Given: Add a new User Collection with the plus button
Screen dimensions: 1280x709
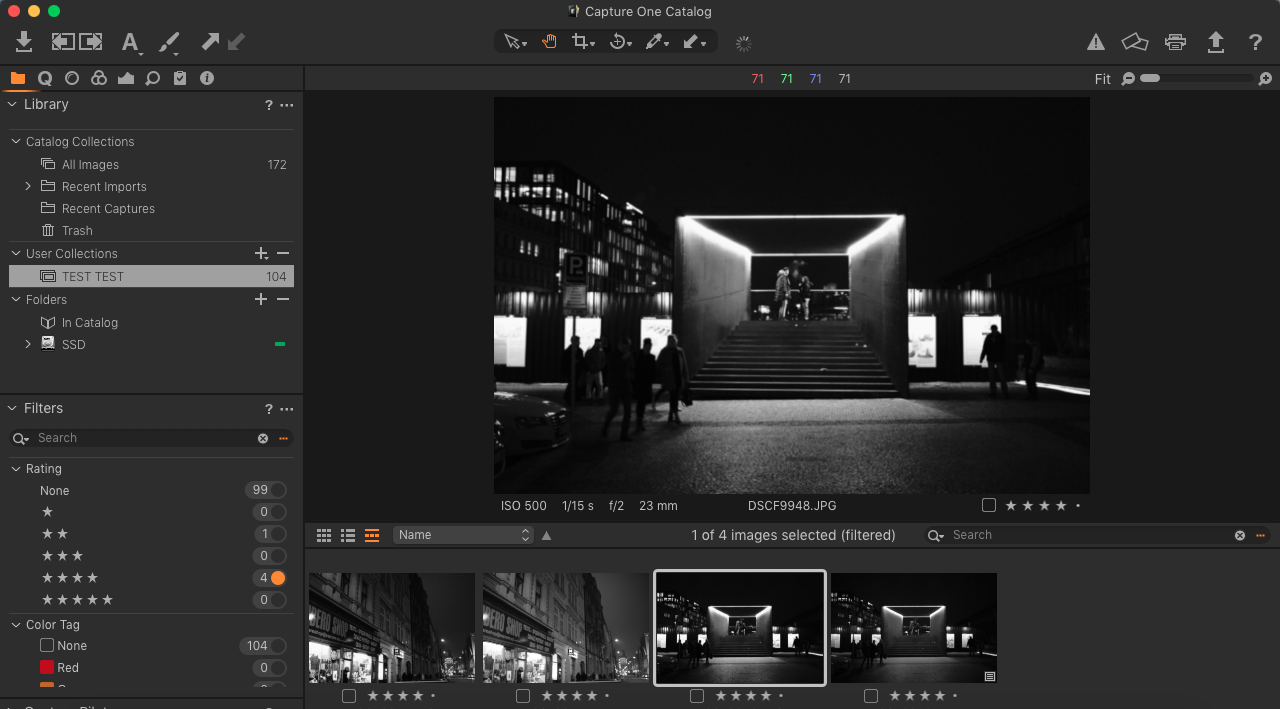Looking at the screenshot, I should tap(260, 253).
